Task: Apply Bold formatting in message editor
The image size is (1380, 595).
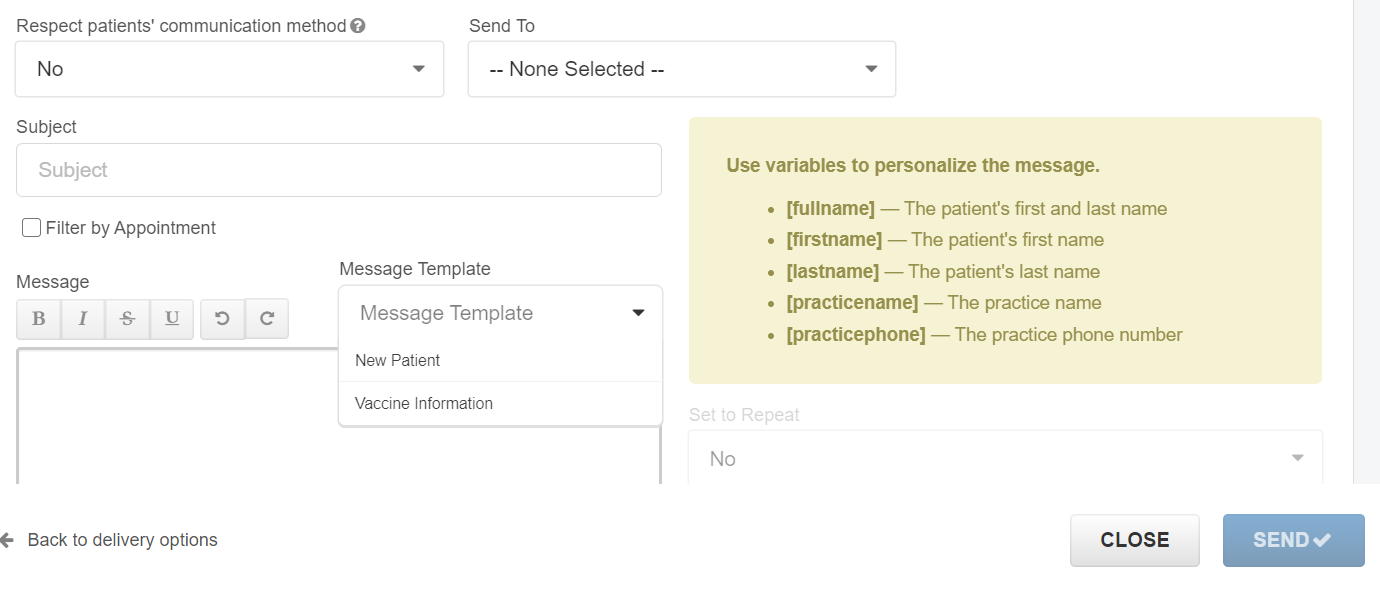Action: (x=39, y=319)
